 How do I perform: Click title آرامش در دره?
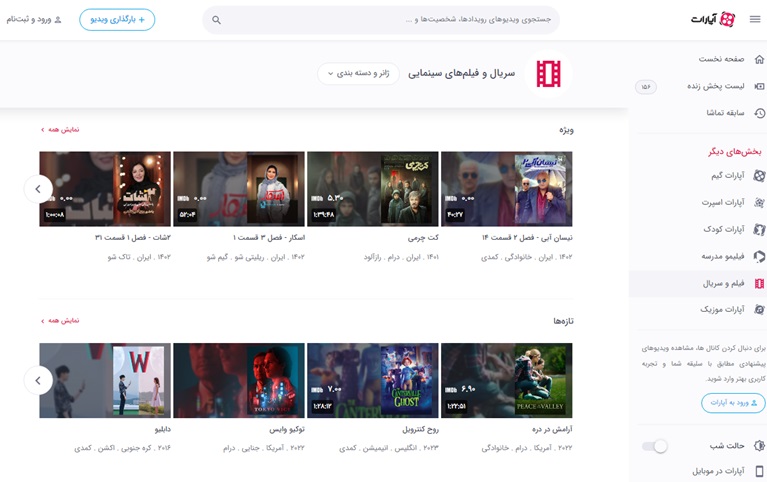552,429
